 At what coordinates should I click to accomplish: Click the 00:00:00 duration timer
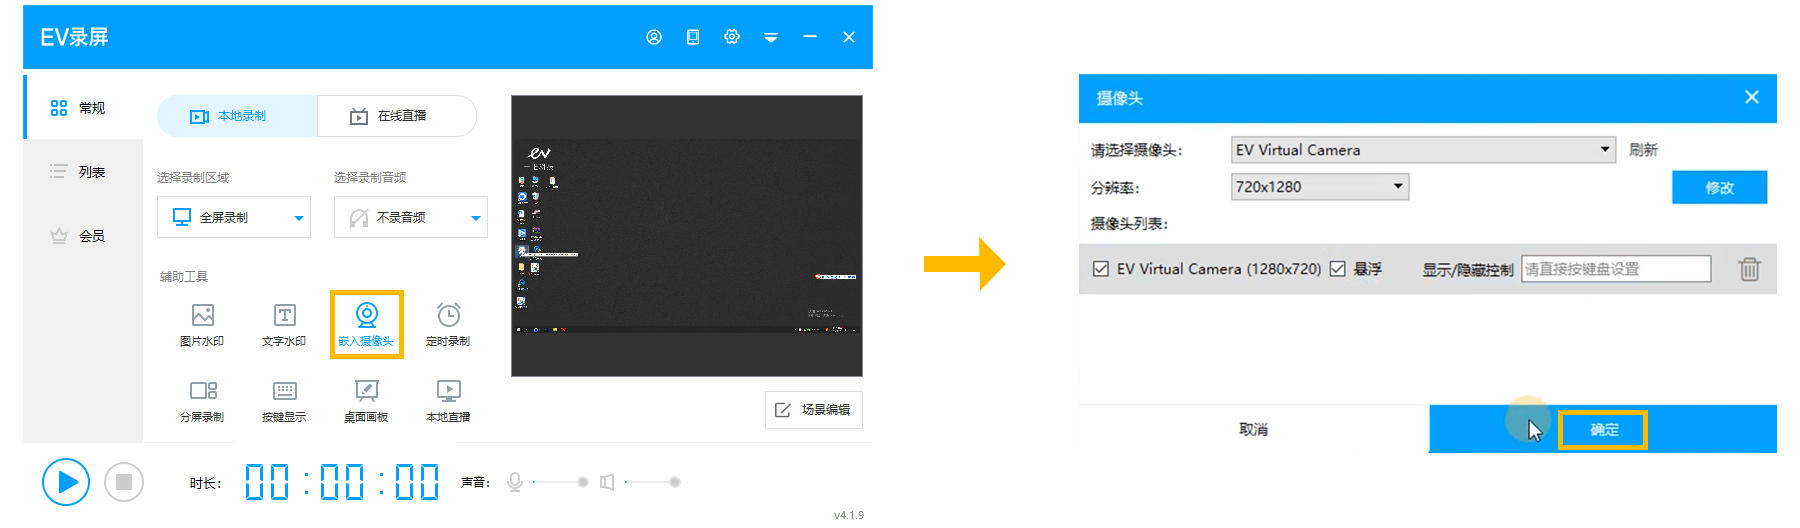(x=342, y=482)
